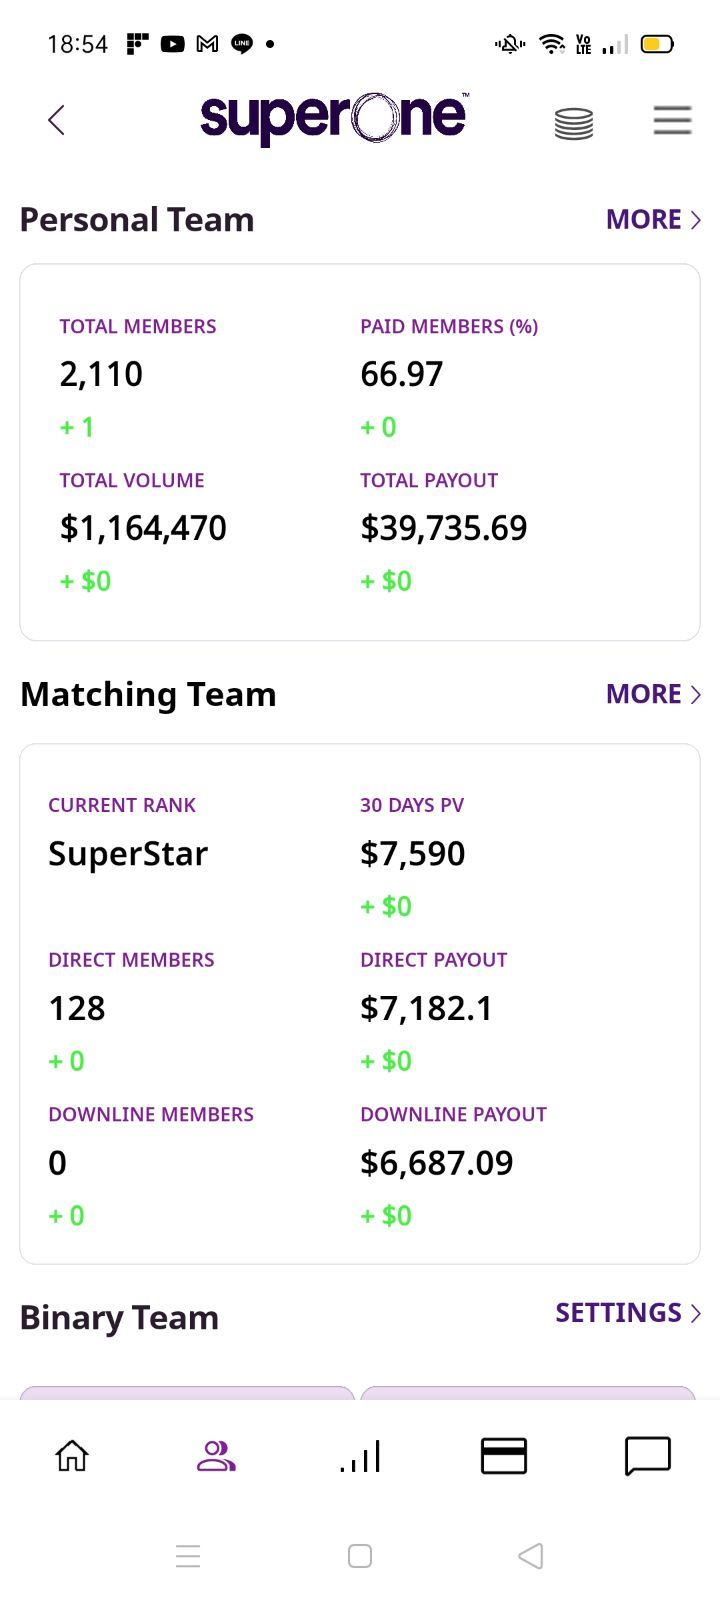Open the chat message icon
This screenshot has width=720, height=1600.
[648, 1456]
